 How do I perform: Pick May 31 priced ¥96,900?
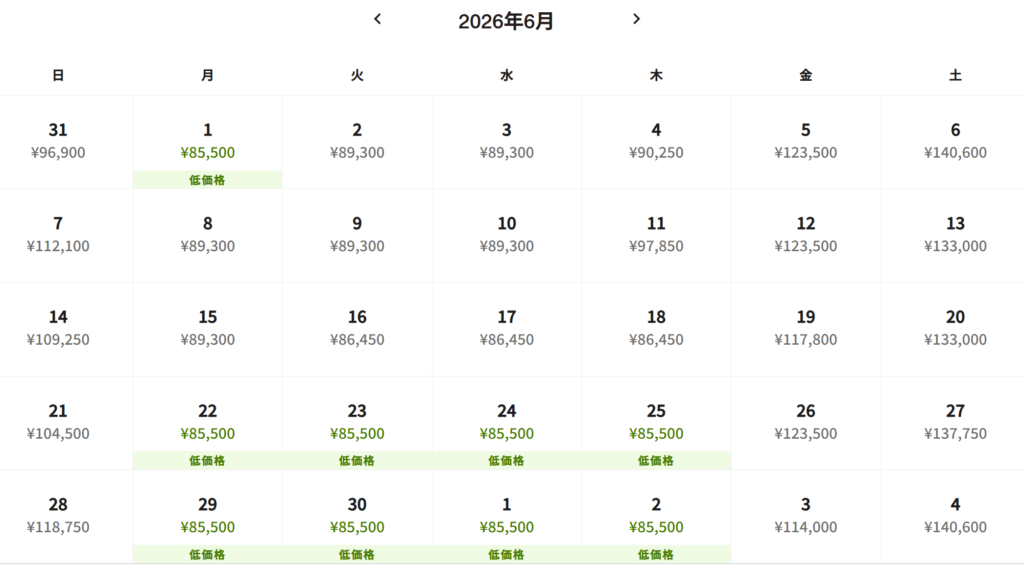pyautogui.click(x=58, y=141)
